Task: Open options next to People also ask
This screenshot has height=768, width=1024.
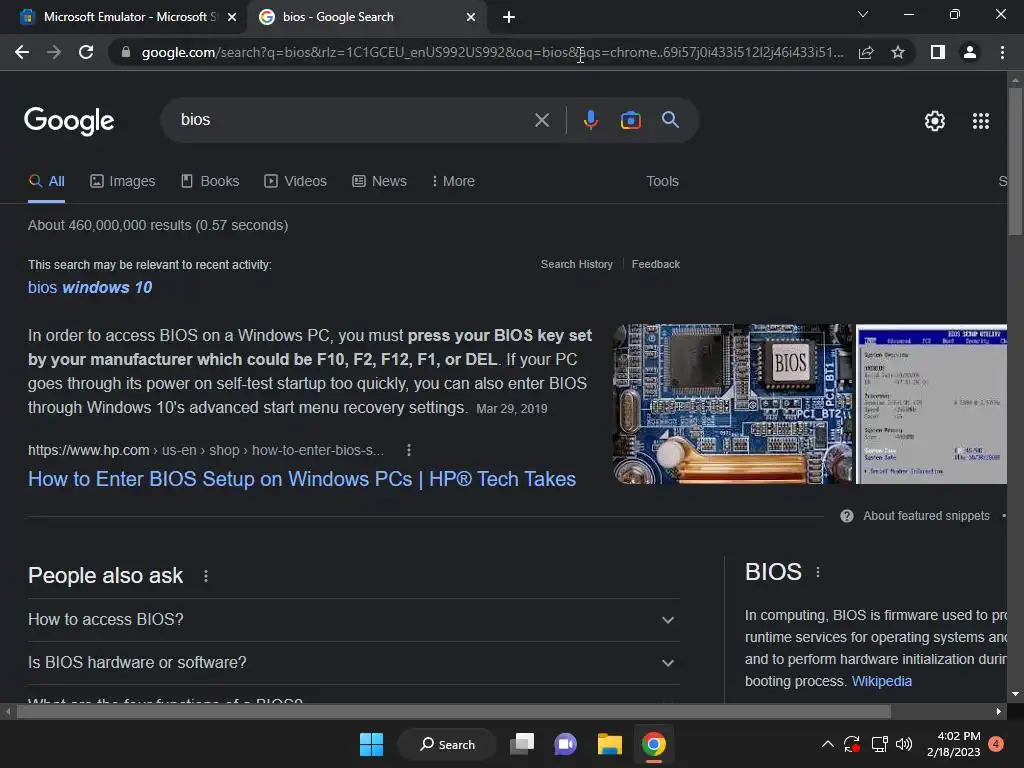Action: pyautogui.click(x=206, y=576)
